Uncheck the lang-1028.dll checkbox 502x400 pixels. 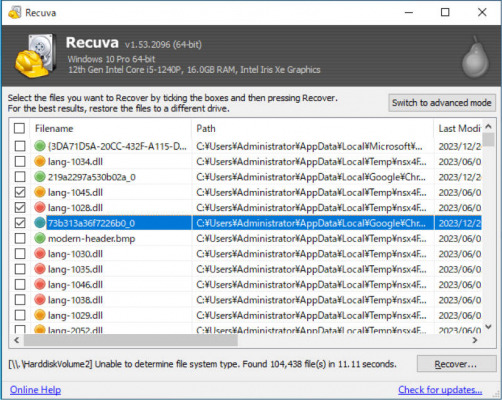[x=20, y=208]
